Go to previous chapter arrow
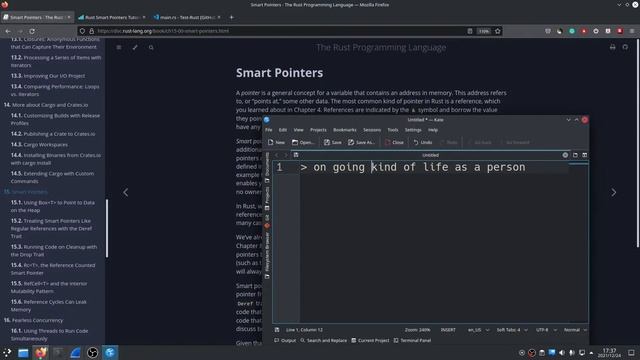The image size is (640, 360). [126, 192]
